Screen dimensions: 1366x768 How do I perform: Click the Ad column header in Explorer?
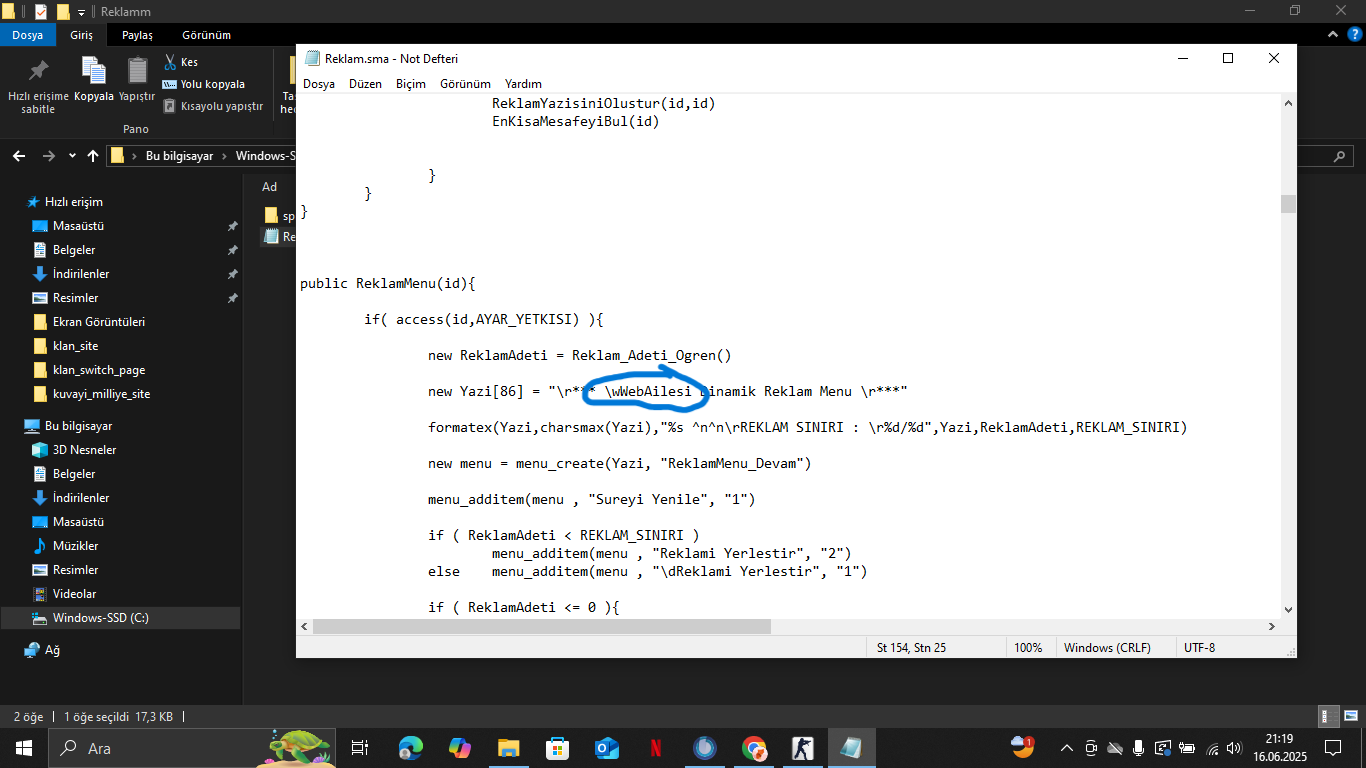(270, 187)
